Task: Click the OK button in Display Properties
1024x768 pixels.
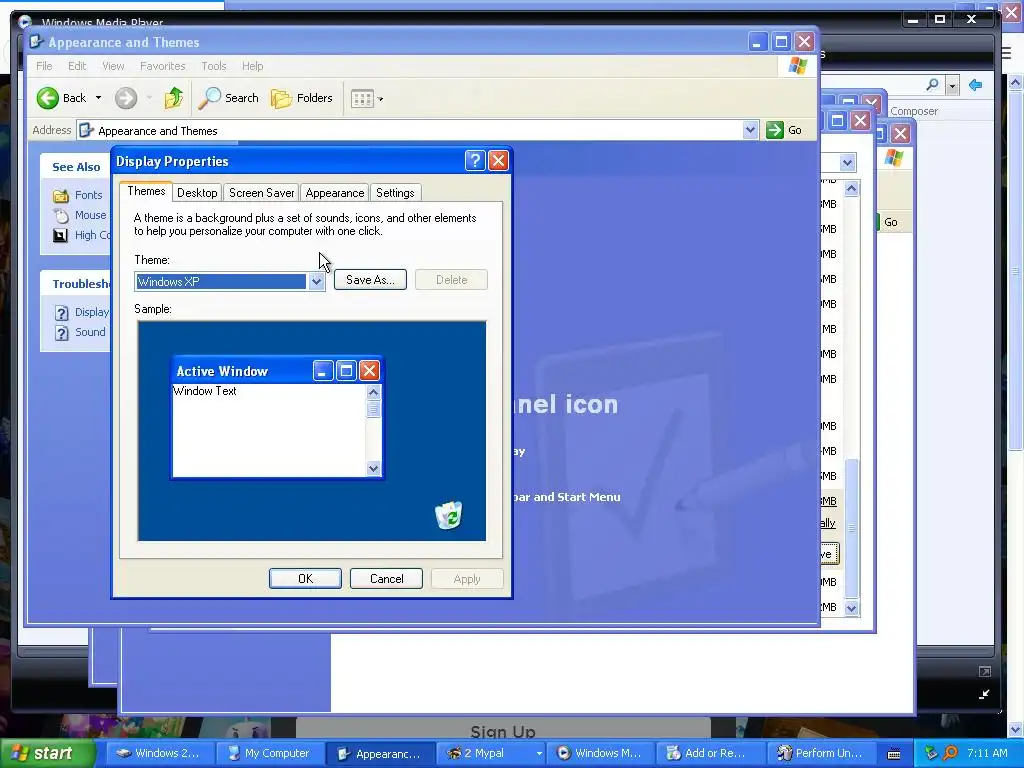Action: coord(305,579)
